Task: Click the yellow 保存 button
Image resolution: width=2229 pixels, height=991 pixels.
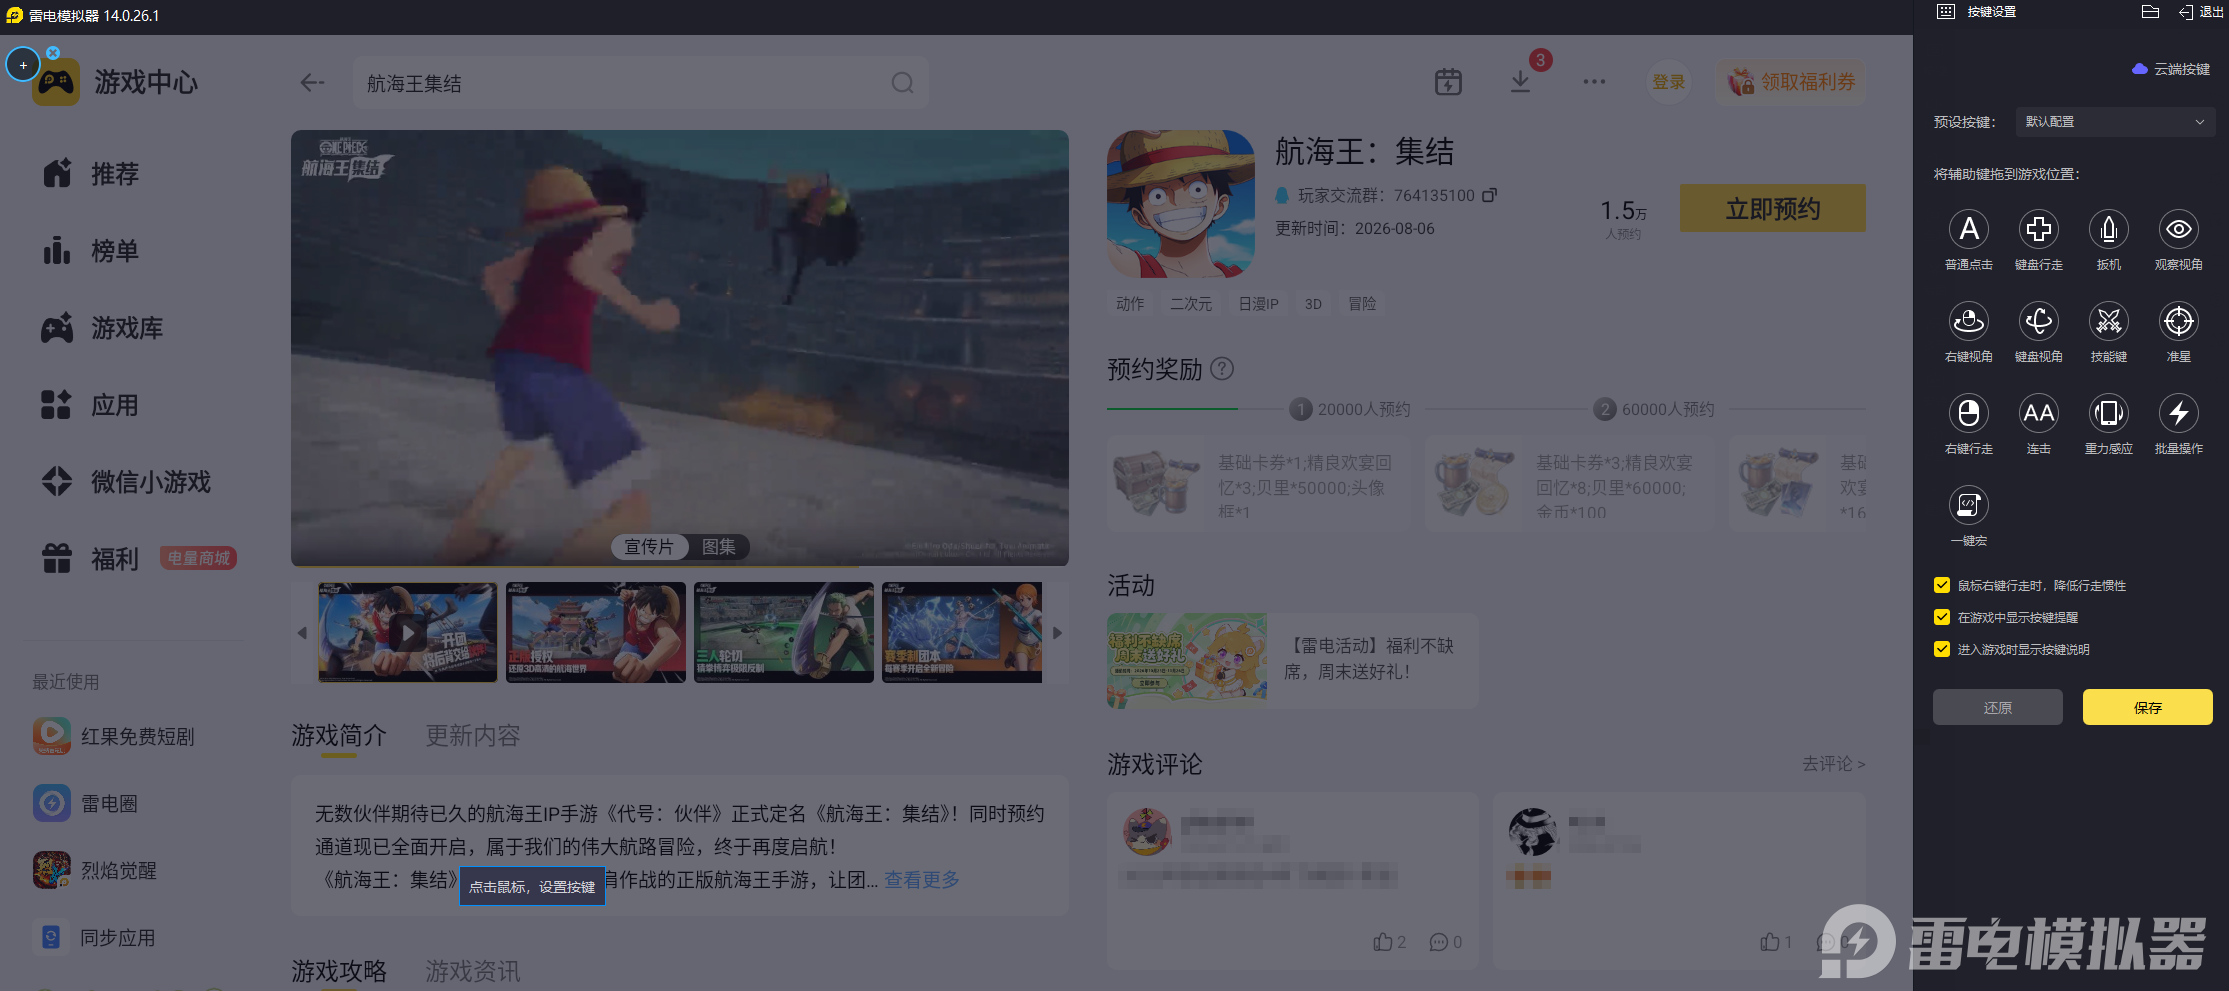Action: coord(2147,707)
